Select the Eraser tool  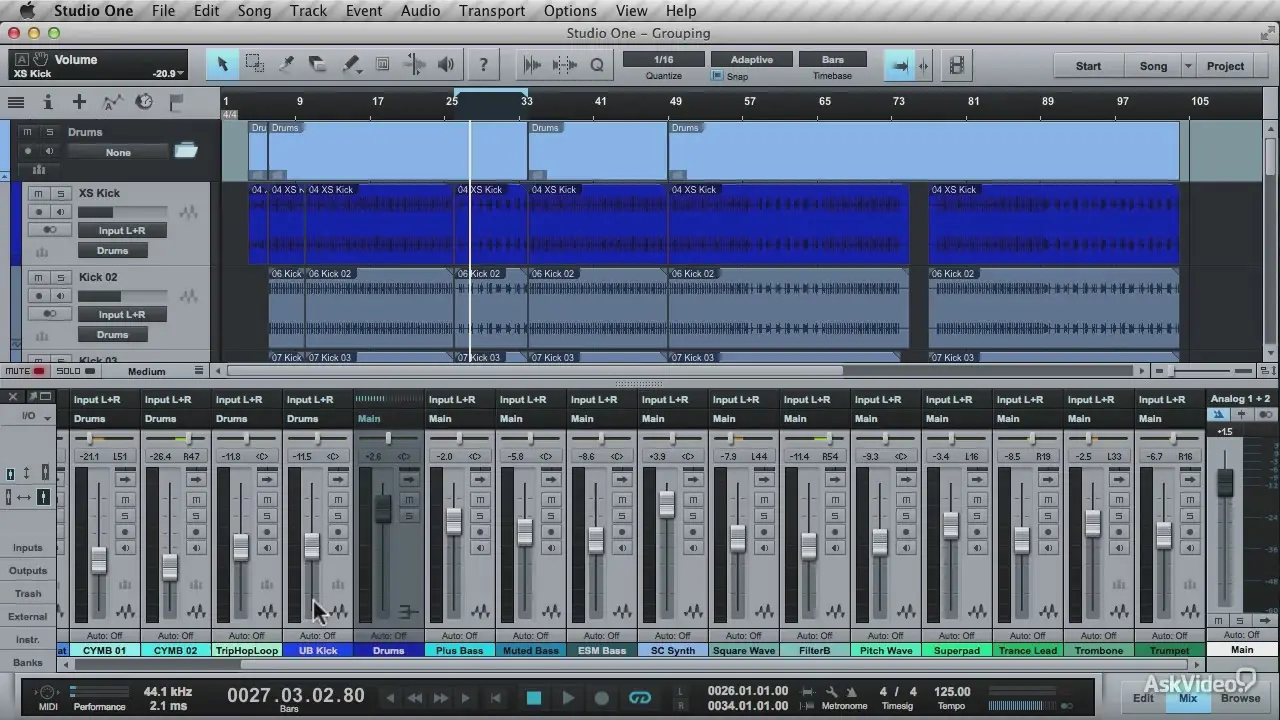[x=318, y=65]
